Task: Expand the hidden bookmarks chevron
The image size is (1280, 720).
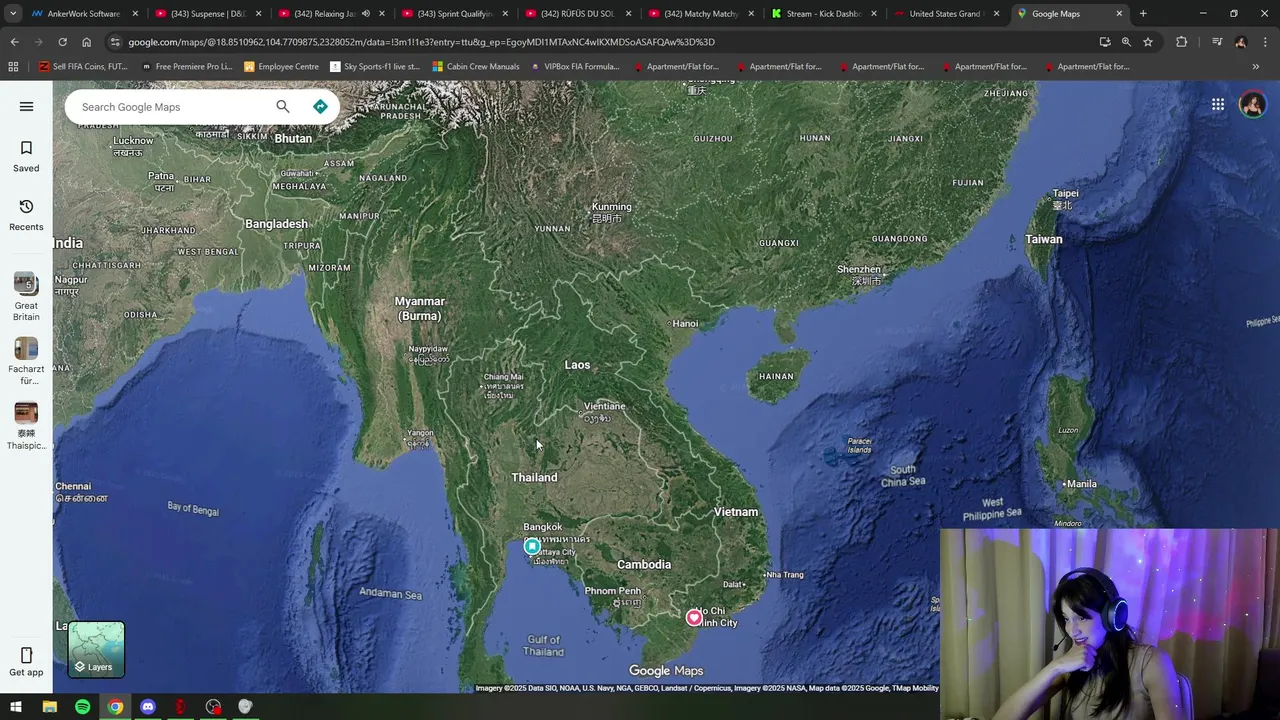Action: pyautogui.click(x=1256, y=67)
